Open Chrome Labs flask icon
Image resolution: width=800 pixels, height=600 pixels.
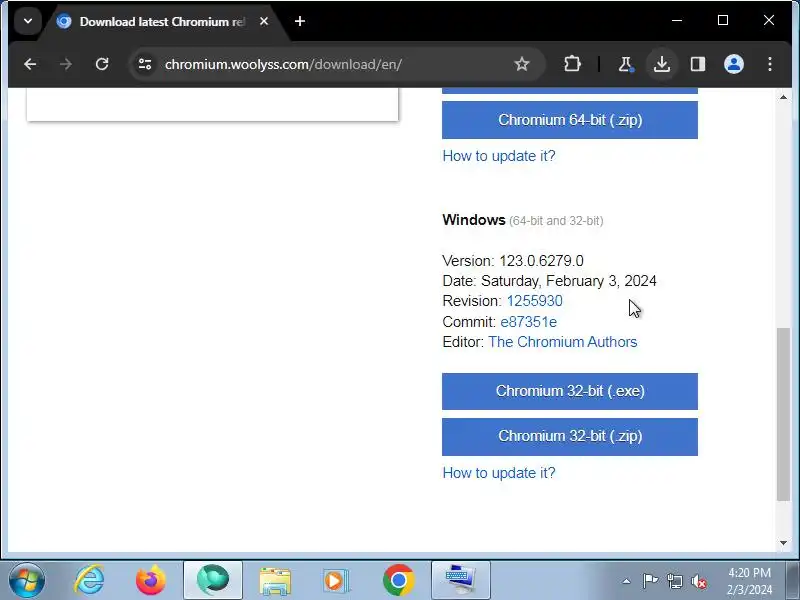coord(626,64)
